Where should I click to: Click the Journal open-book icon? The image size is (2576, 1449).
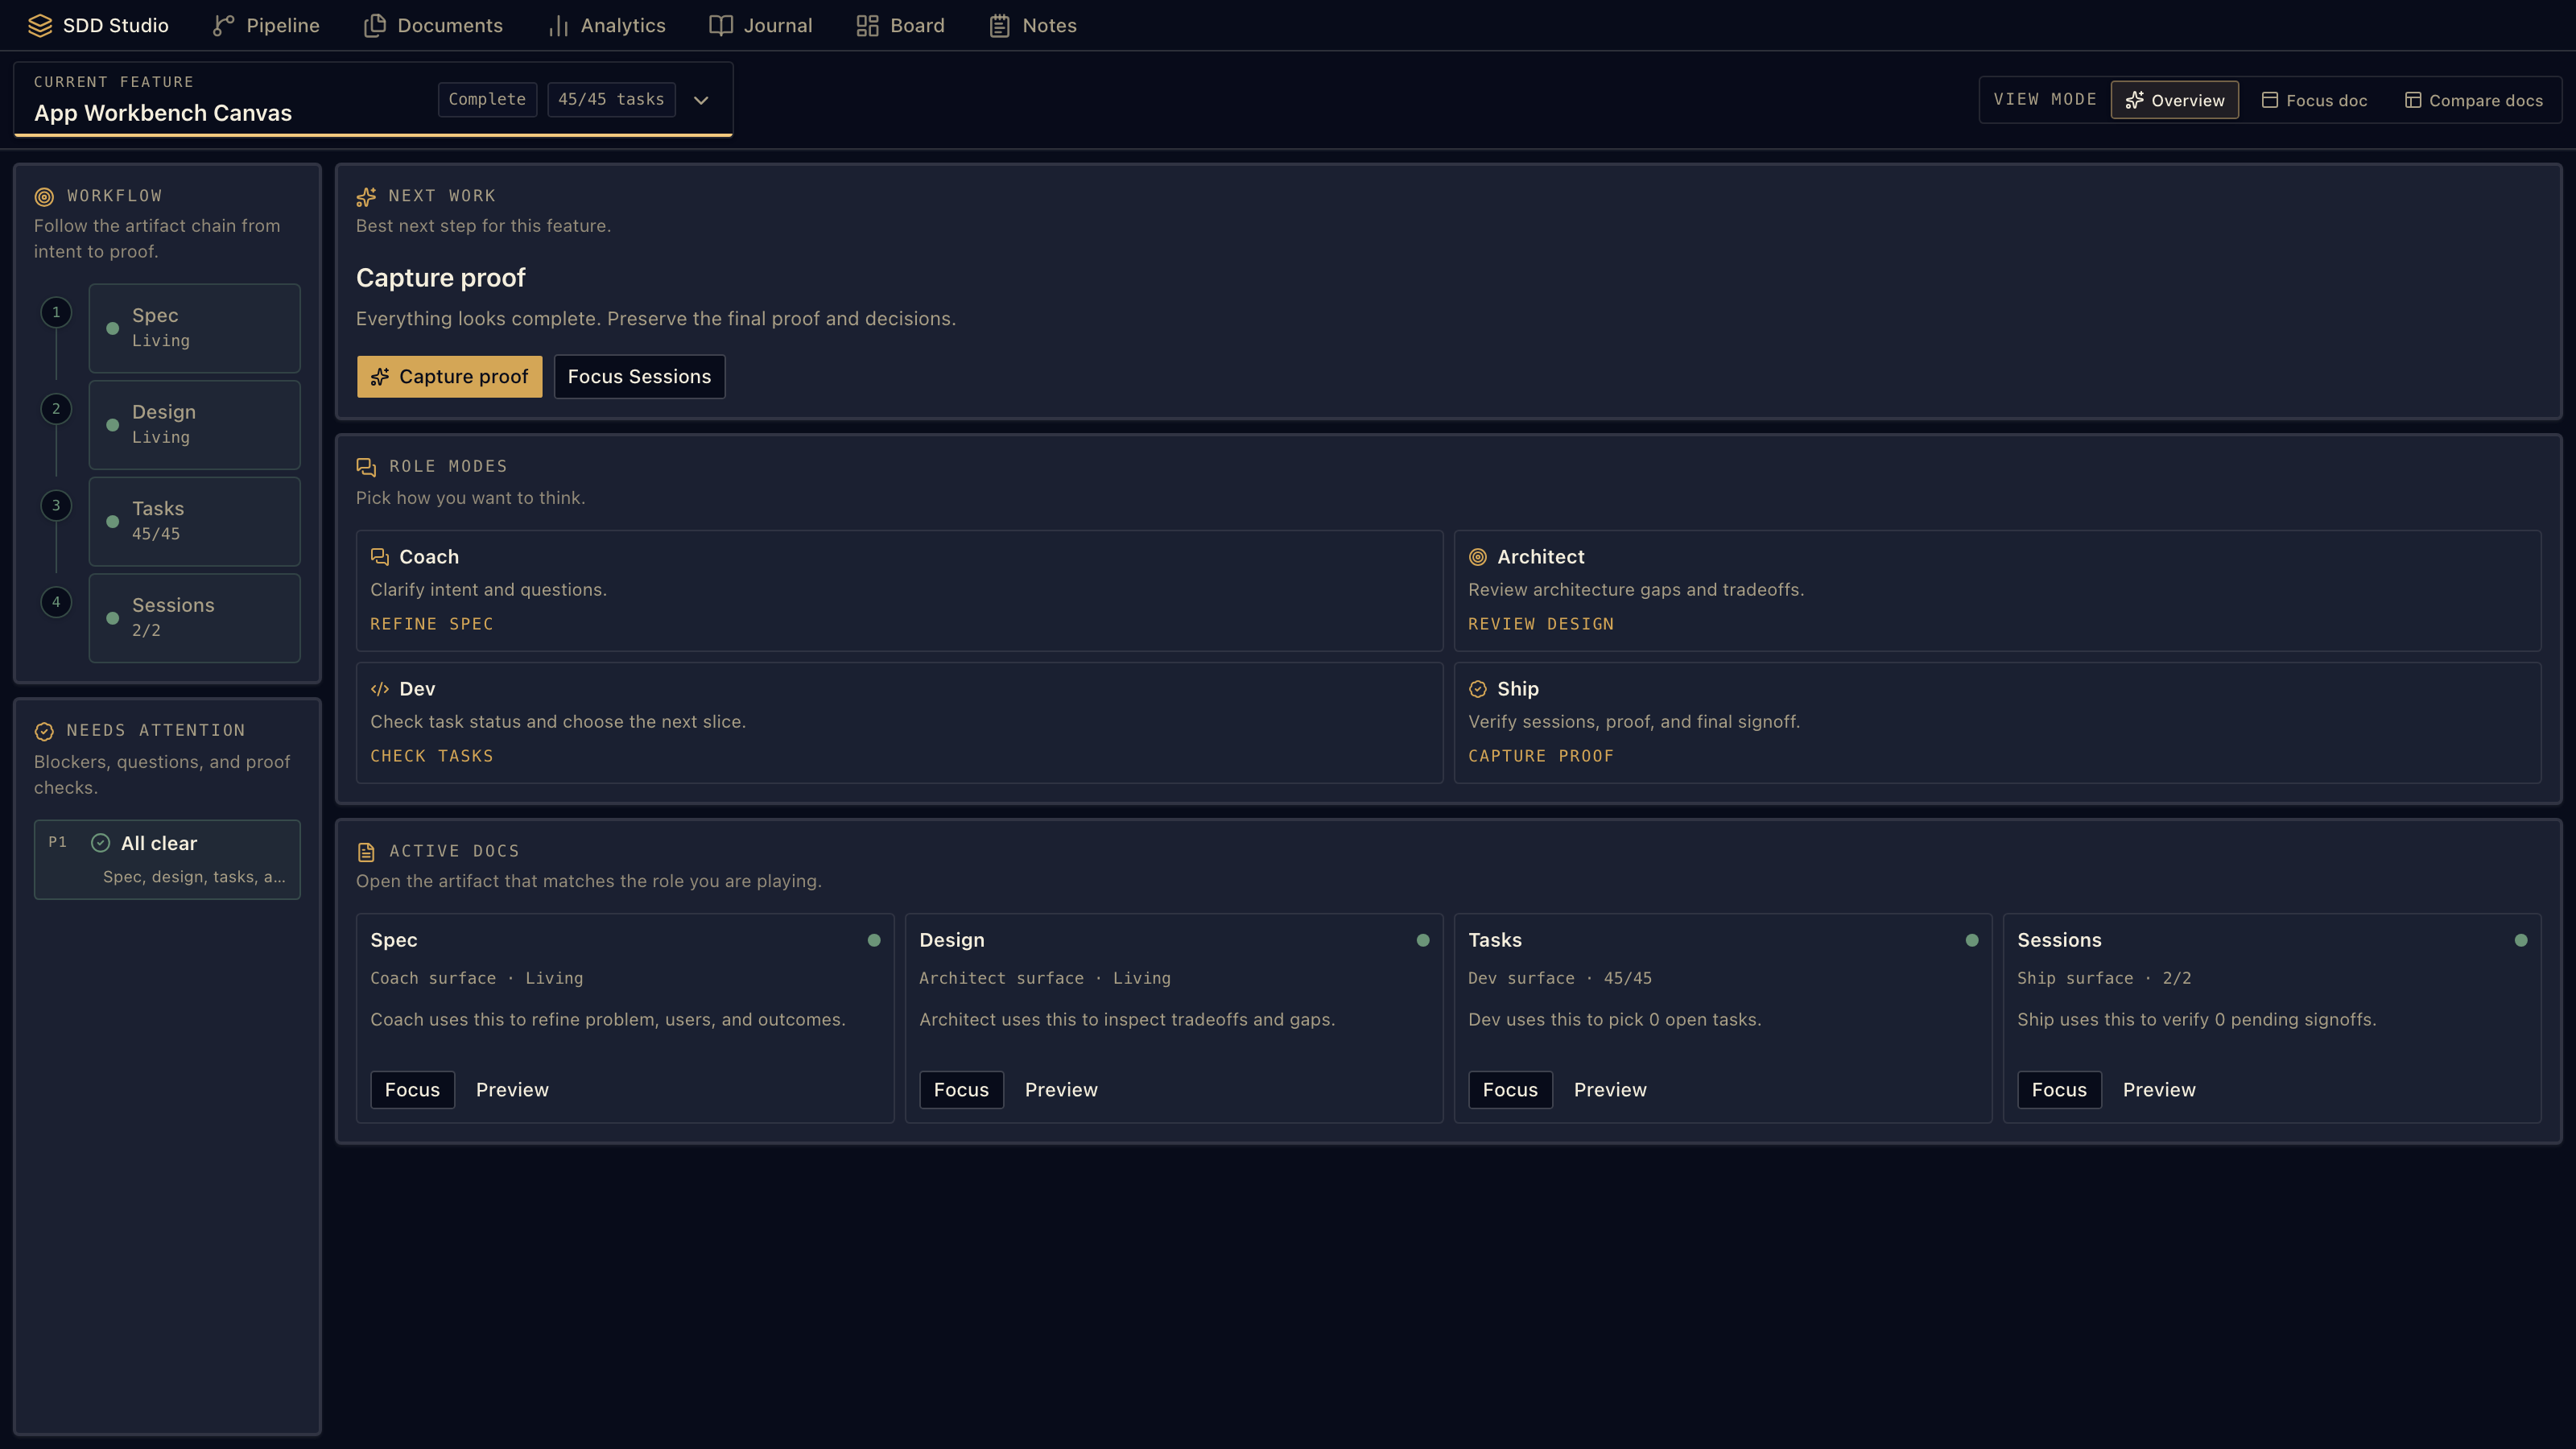(x=721, y=26)
